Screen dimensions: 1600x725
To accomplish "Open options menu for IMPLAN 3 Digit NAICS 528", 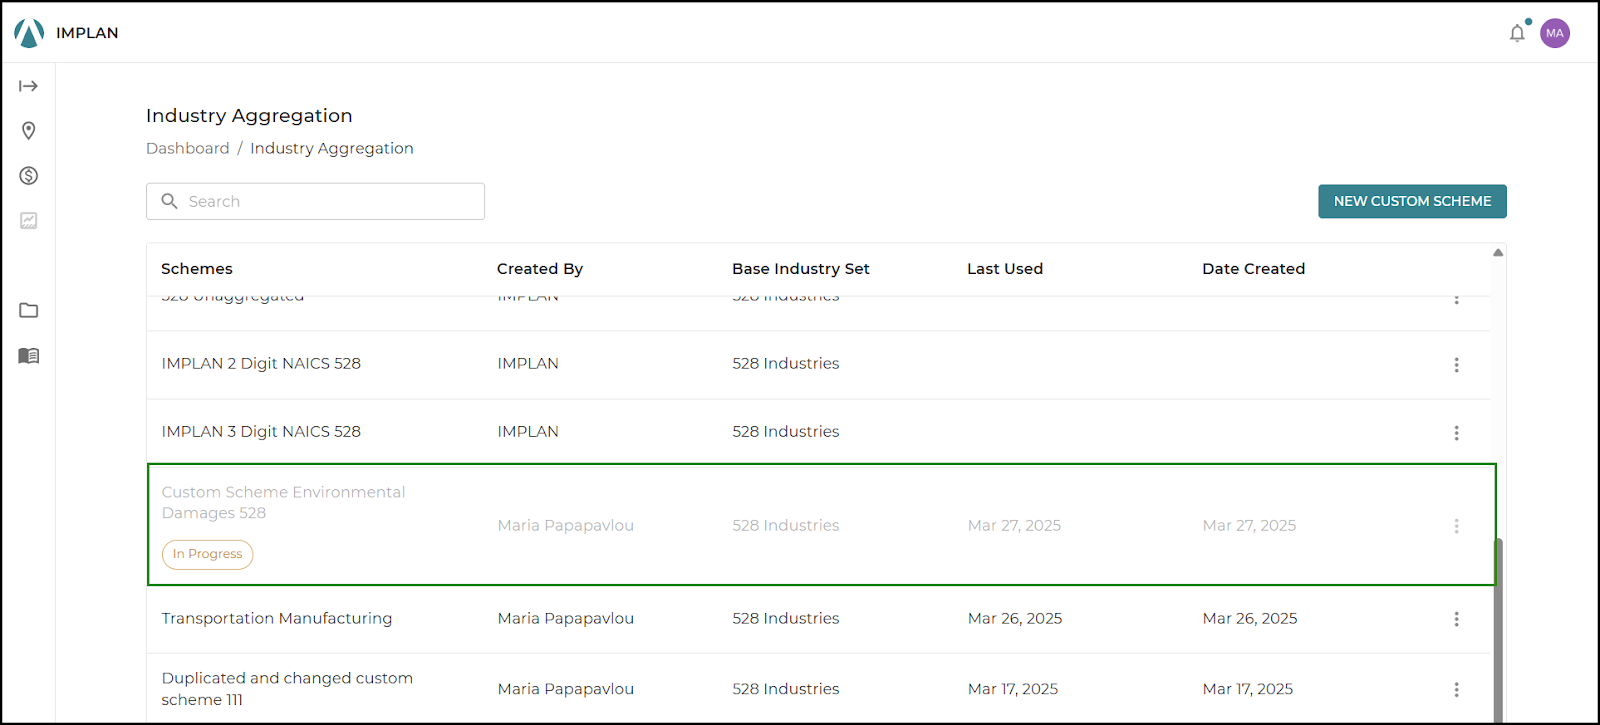I will point(1456,433).
